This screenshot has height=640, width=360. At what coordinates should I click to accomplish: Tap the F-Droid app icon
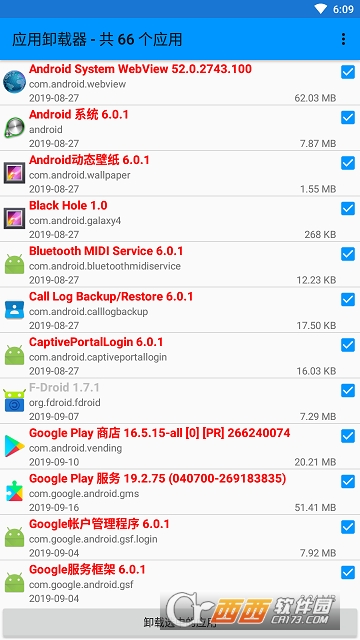click(x=14, y=400)
